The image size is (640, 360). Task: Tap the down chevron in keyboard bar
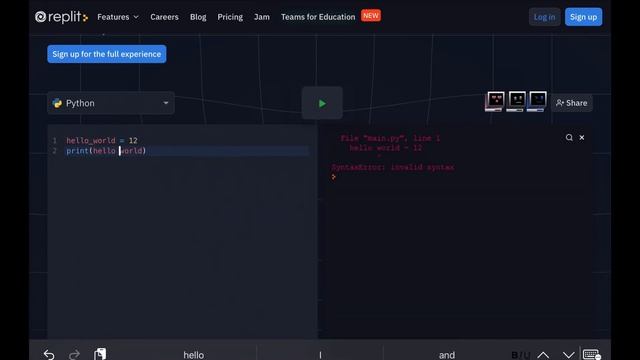click(x=568, y=355)
